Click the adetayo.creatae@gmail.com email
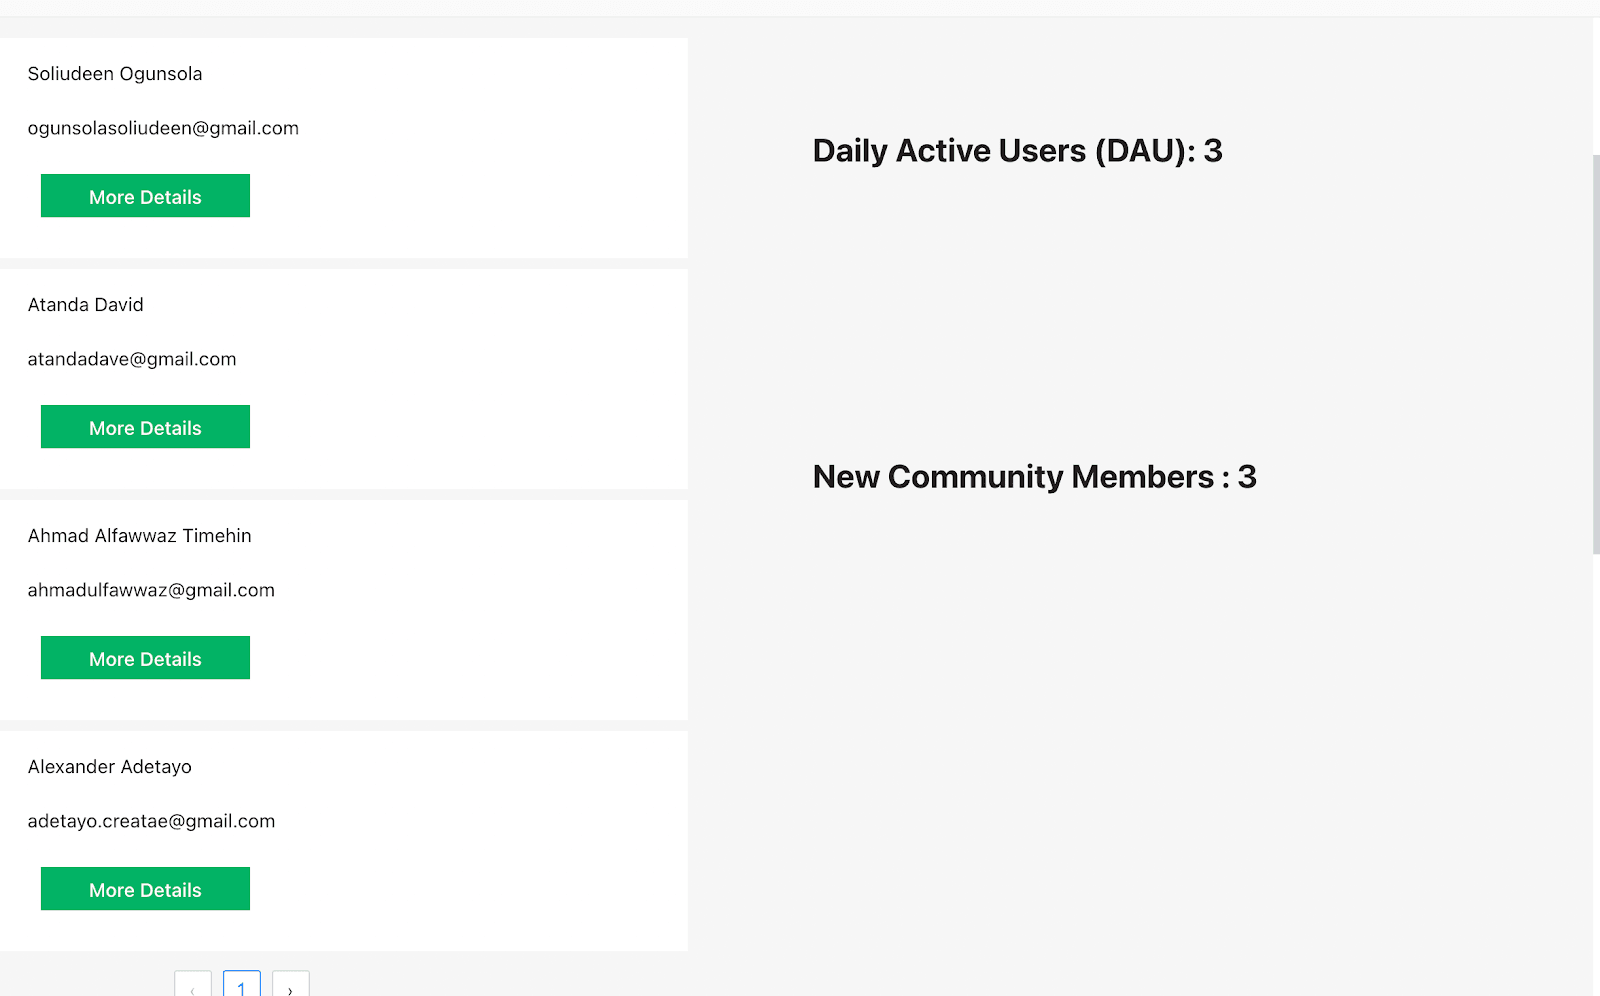 coord(151,821)
